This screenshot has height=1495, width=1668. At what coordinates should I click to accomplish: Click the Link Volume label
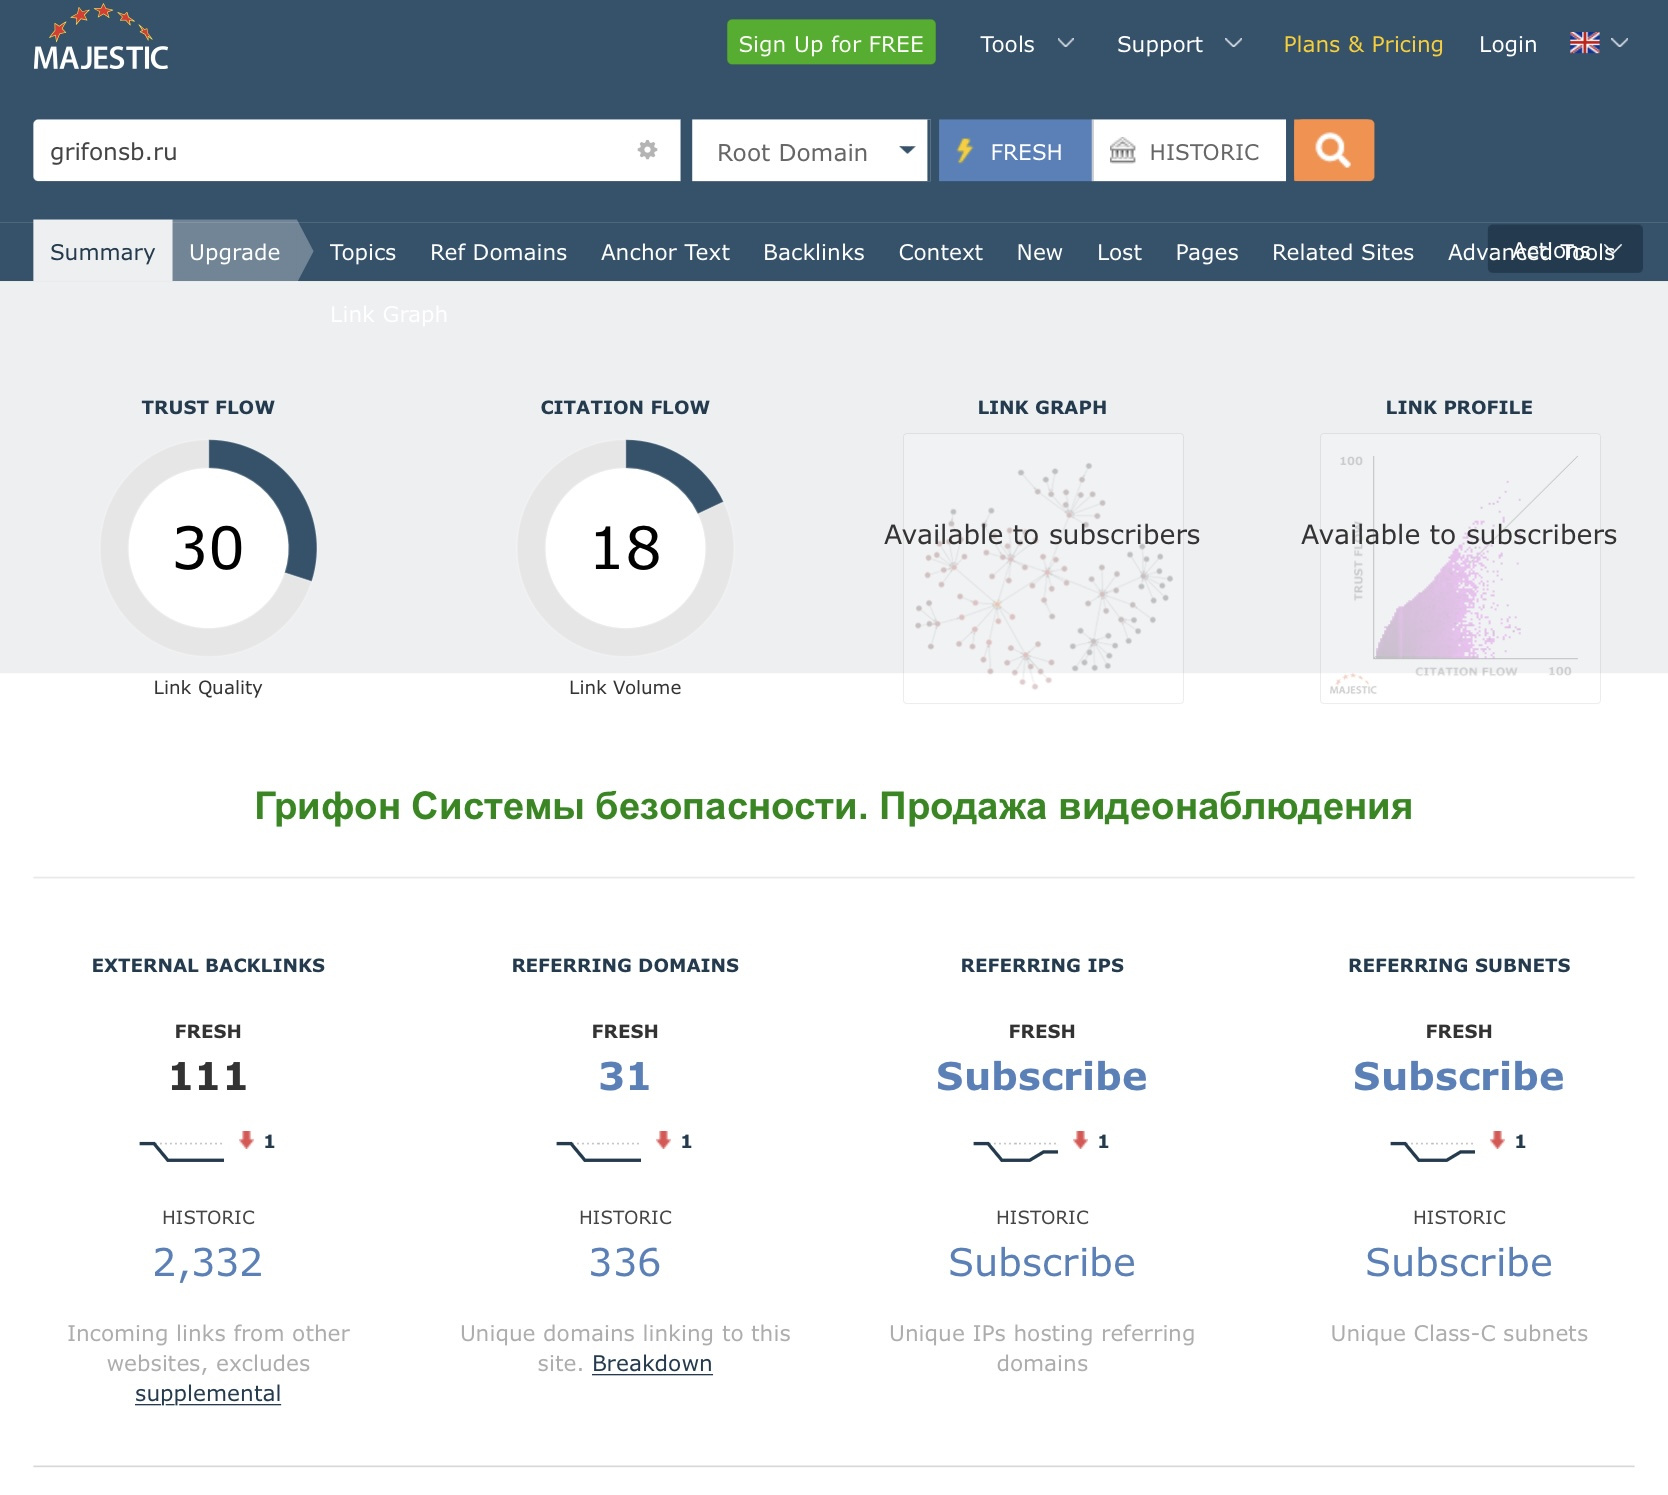point(625,687)
